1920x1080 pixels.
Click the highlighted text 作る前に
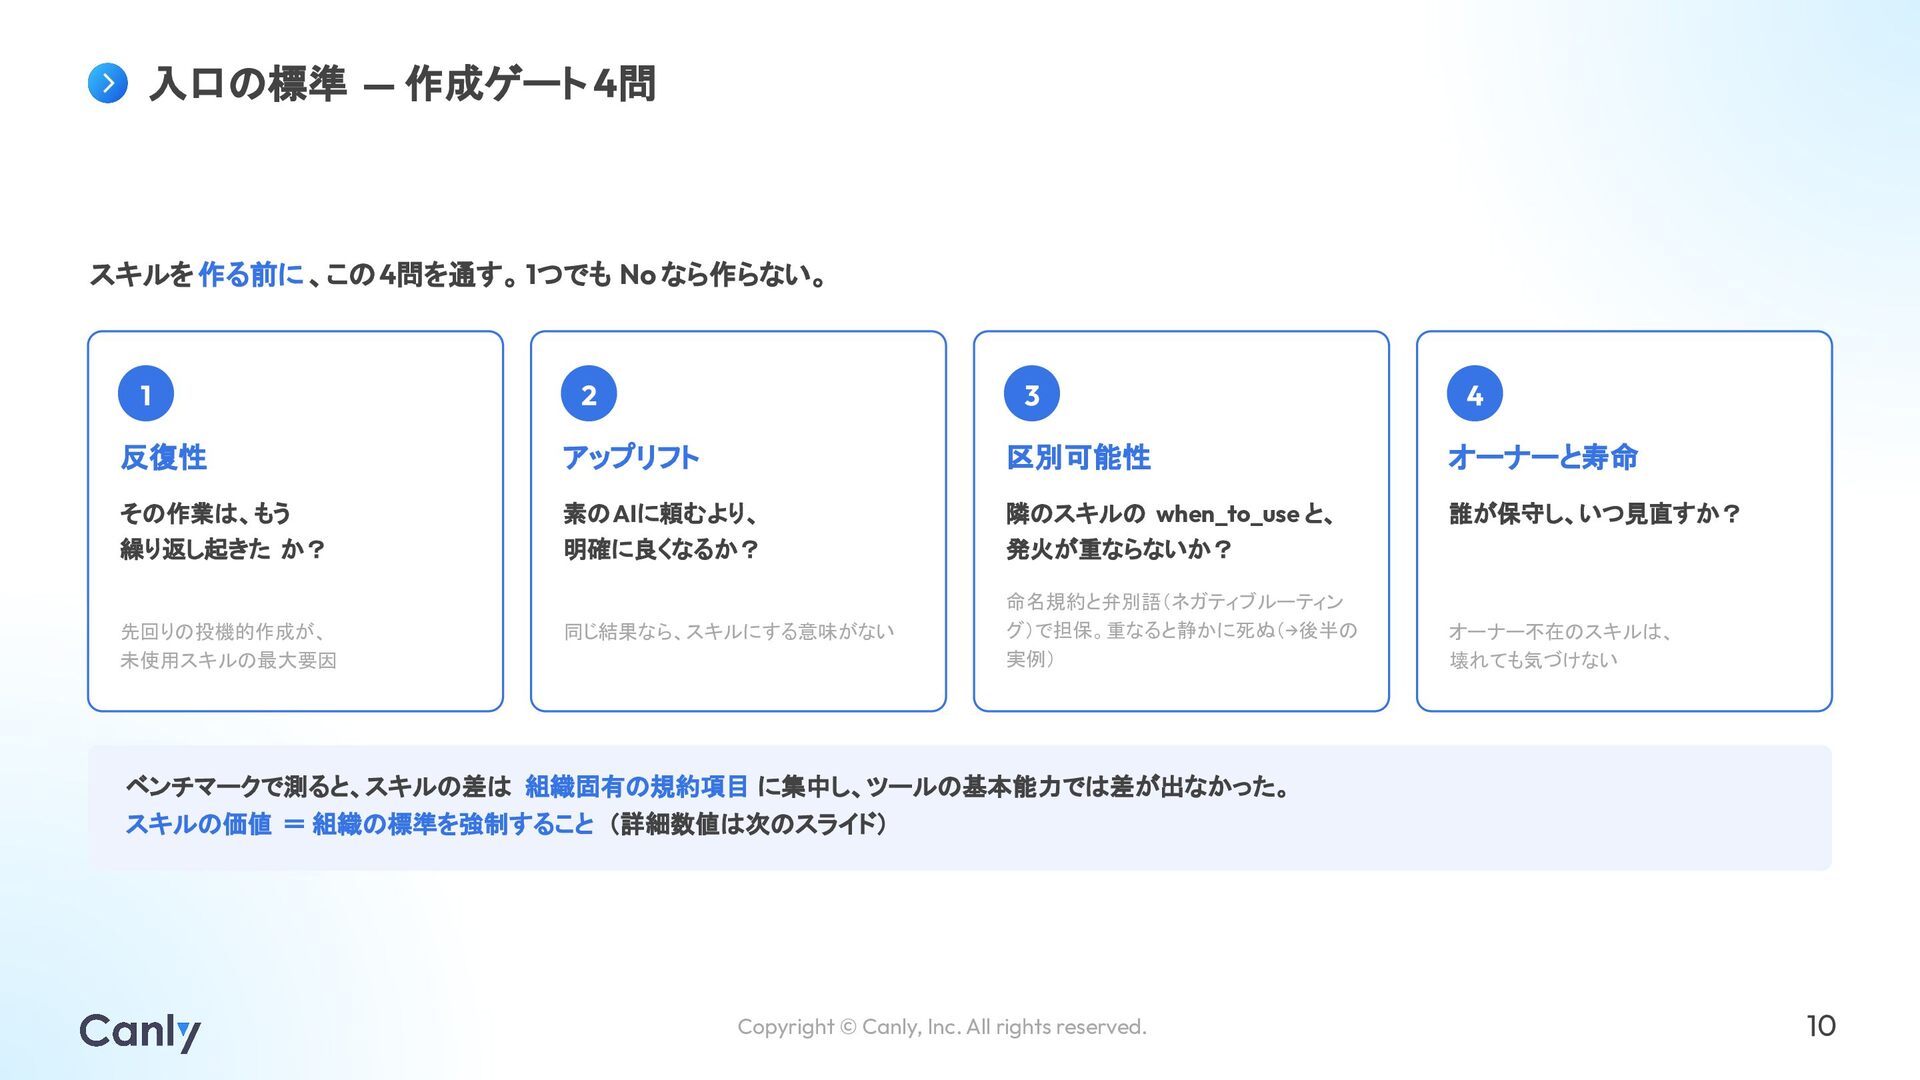pyautogui.click(x=251, y=274)
